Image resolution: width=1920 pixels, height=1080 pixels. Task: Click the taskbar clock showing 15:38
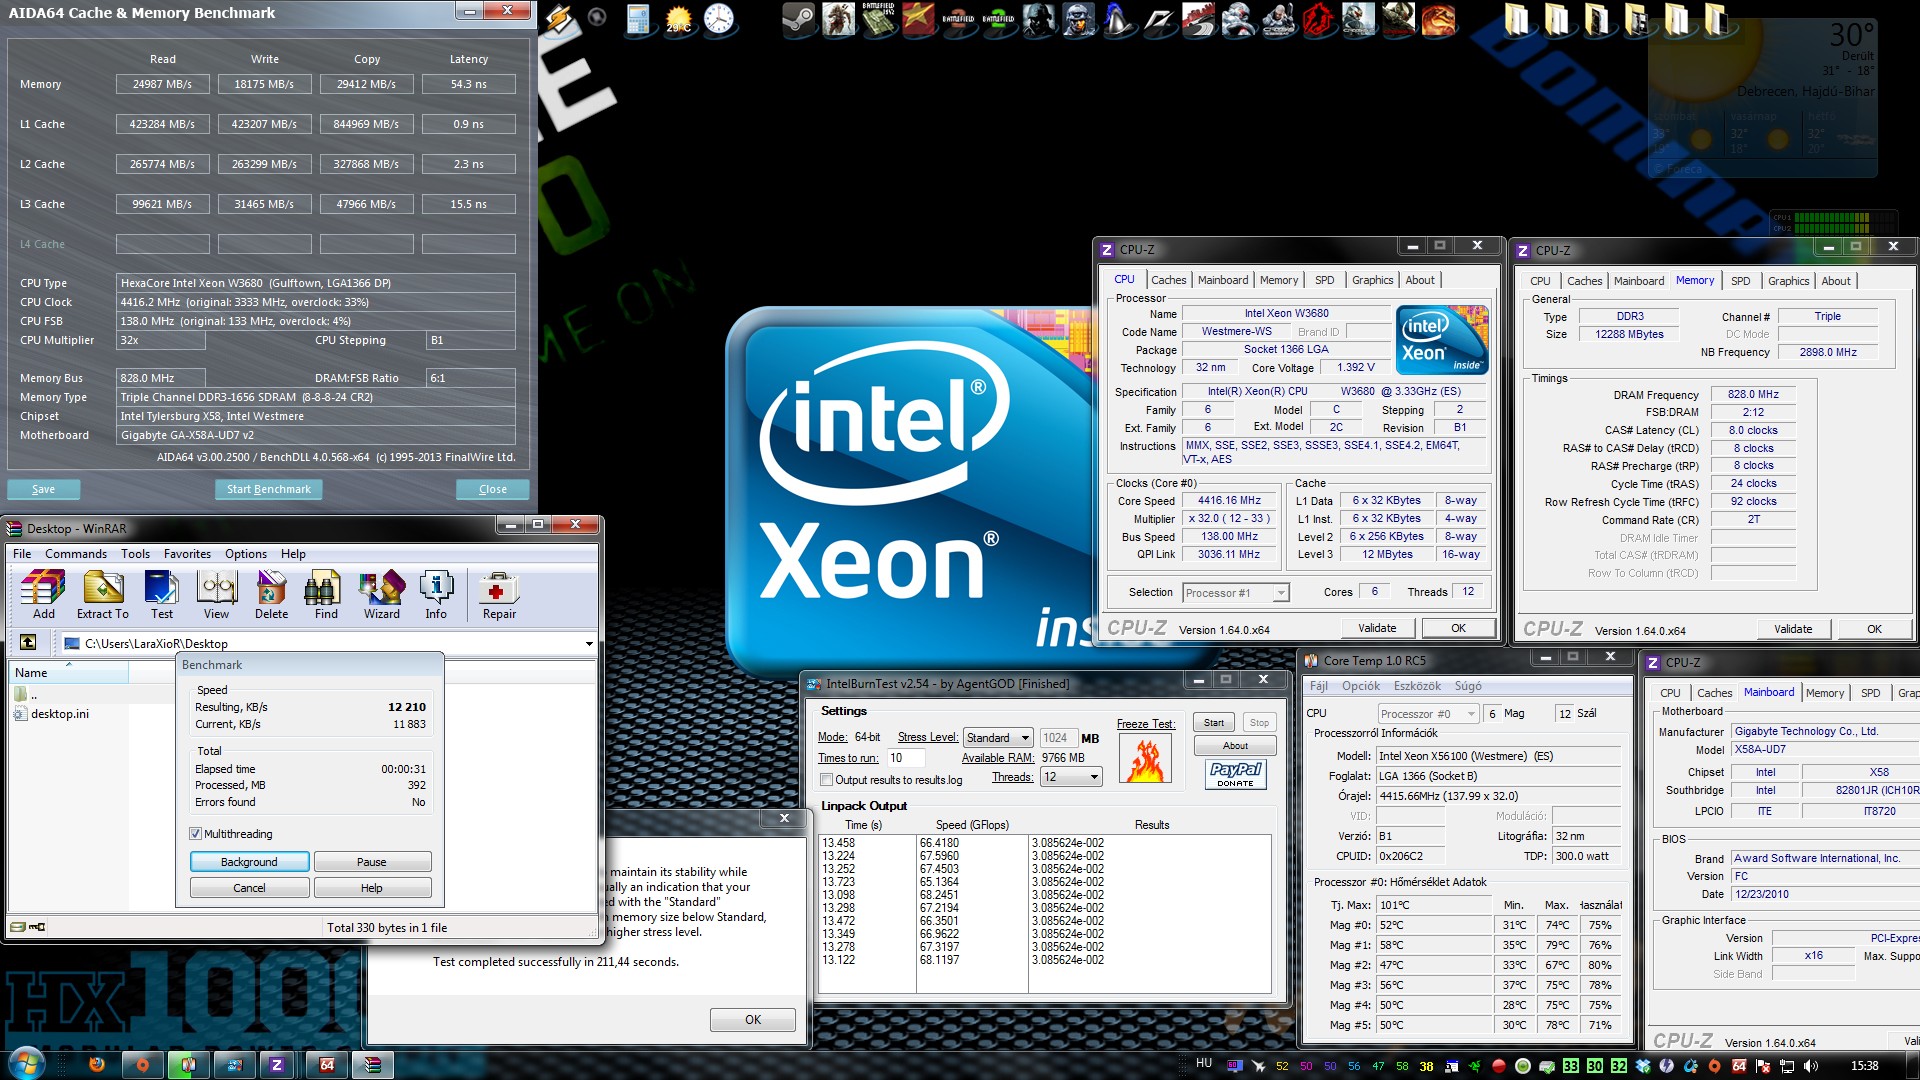click(x=1864, y=1066)
